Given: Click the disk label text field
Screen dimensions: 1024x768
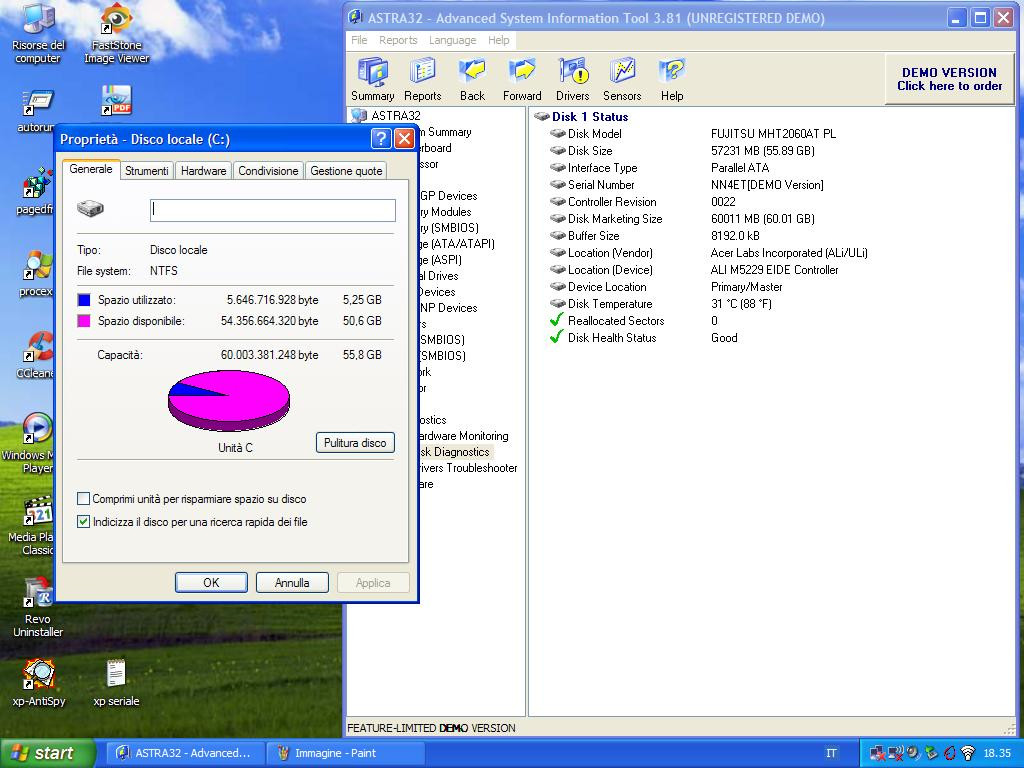Looking at the screenshot, I should pyautogui.click(x=273, y=210).
